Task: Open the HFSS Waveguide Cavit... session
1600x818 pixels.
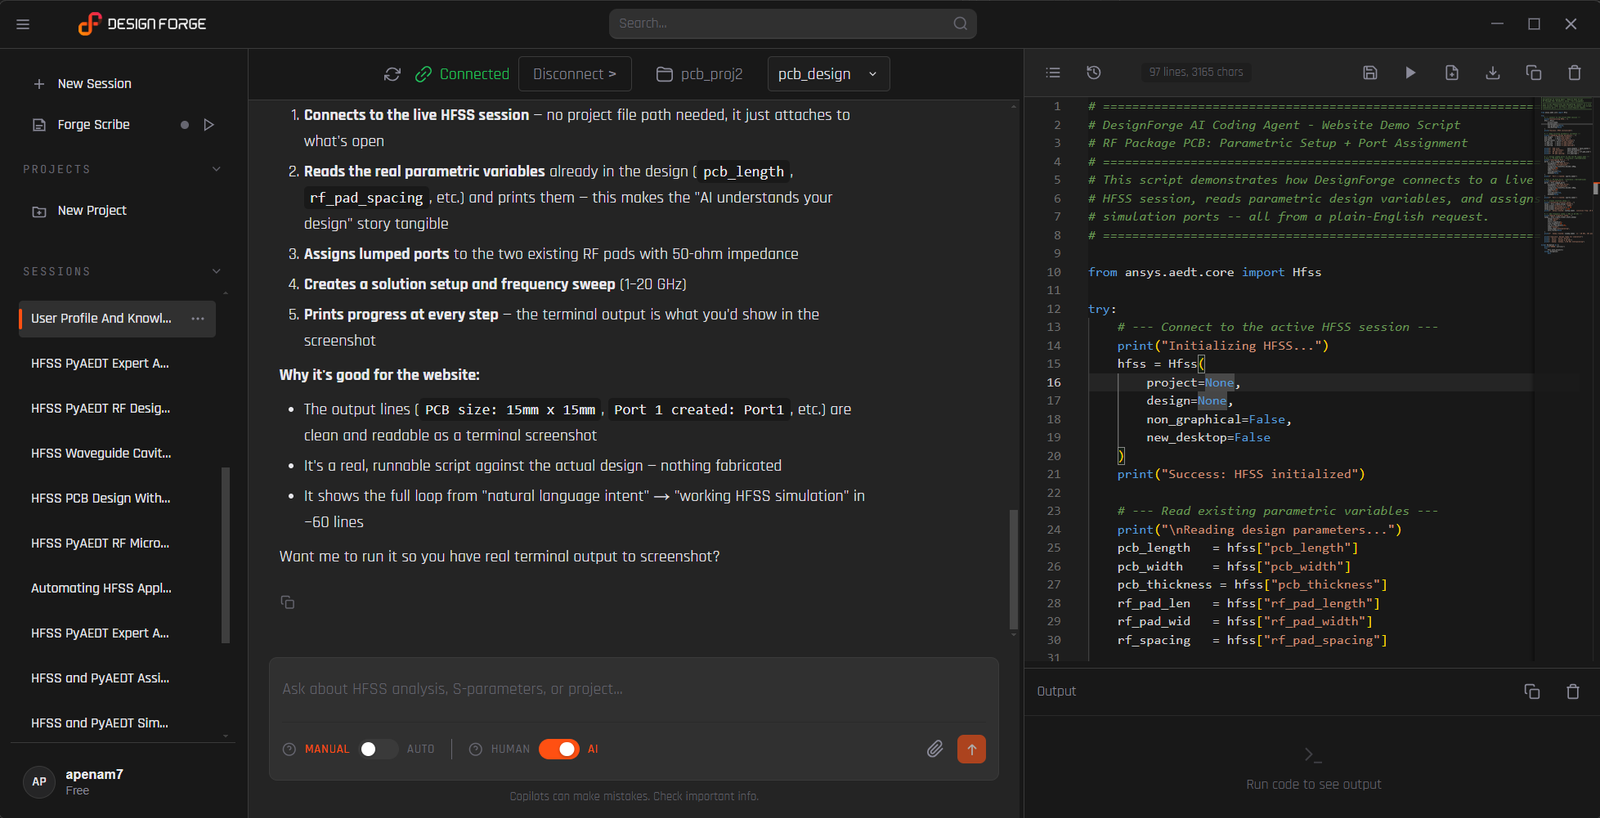Action: tap(101, 453)
